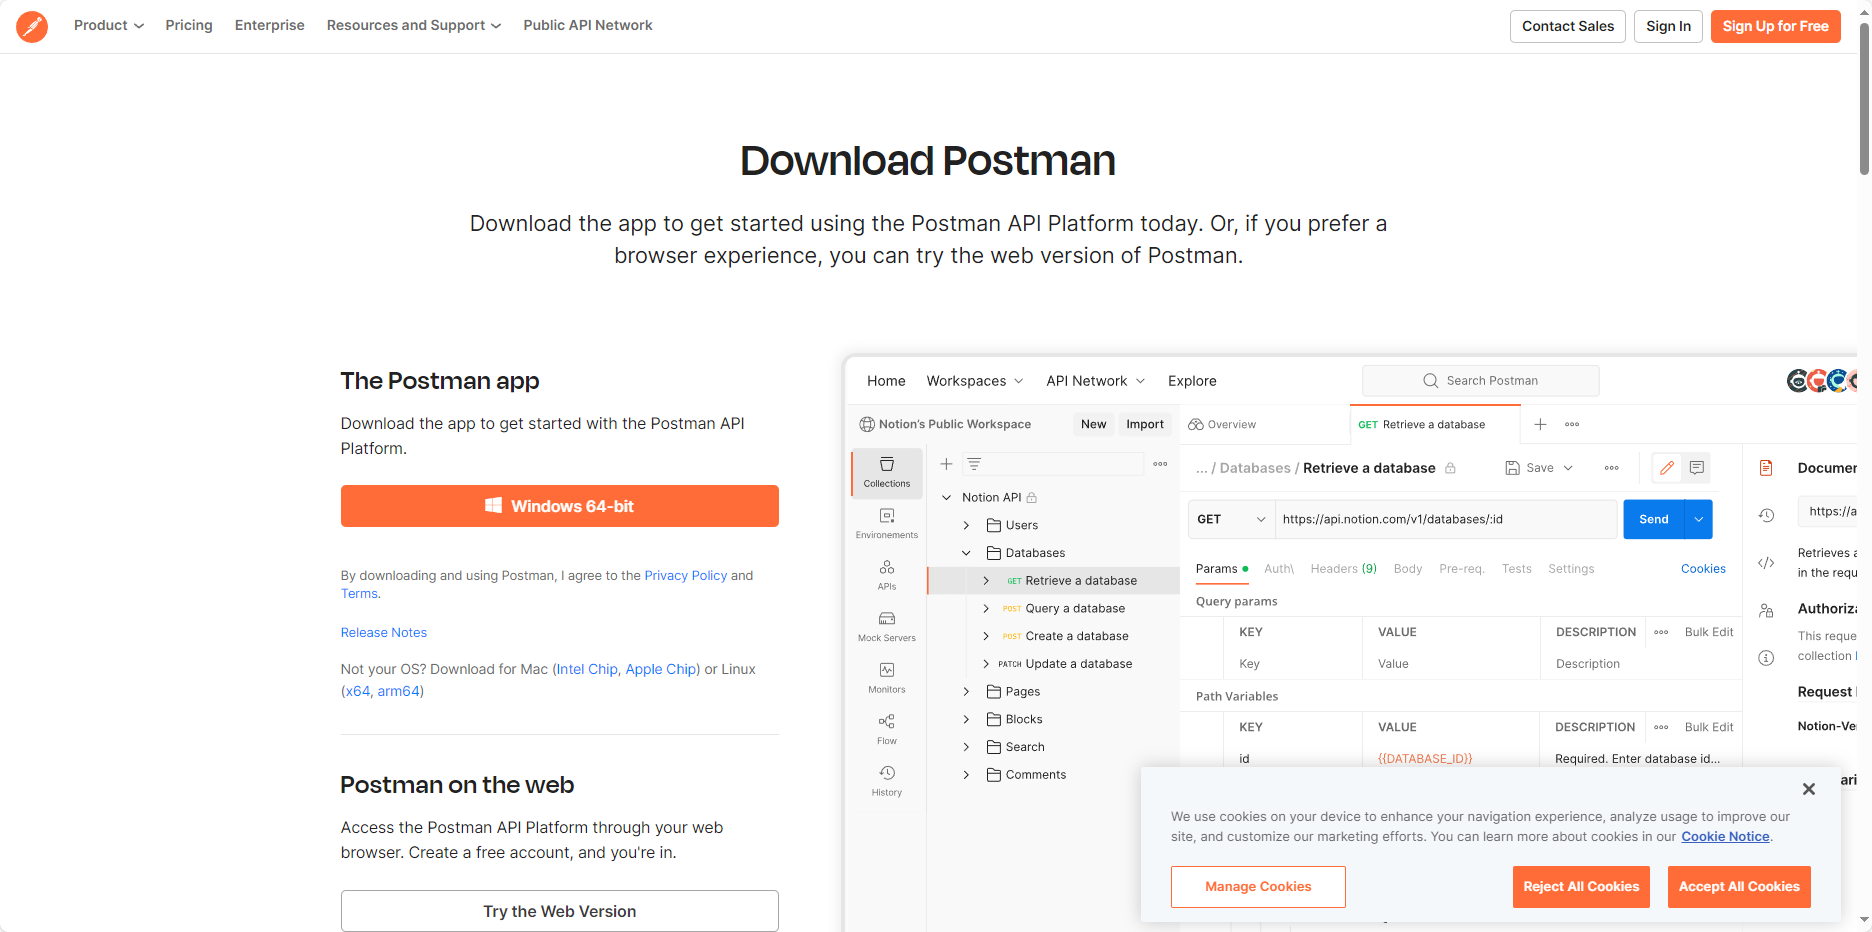Click Reject All Cookies

tap(1581, 887)
